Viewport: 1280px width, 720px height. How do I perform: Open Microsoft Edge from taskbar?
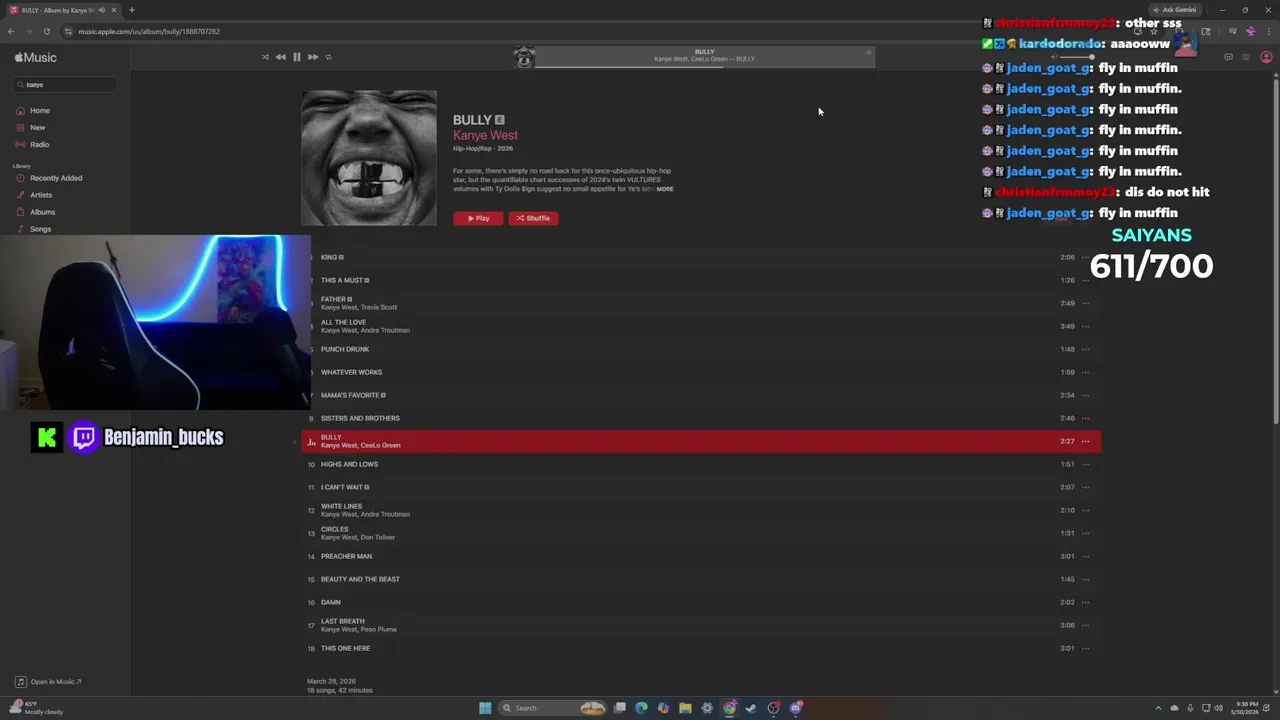pos(641,708)
